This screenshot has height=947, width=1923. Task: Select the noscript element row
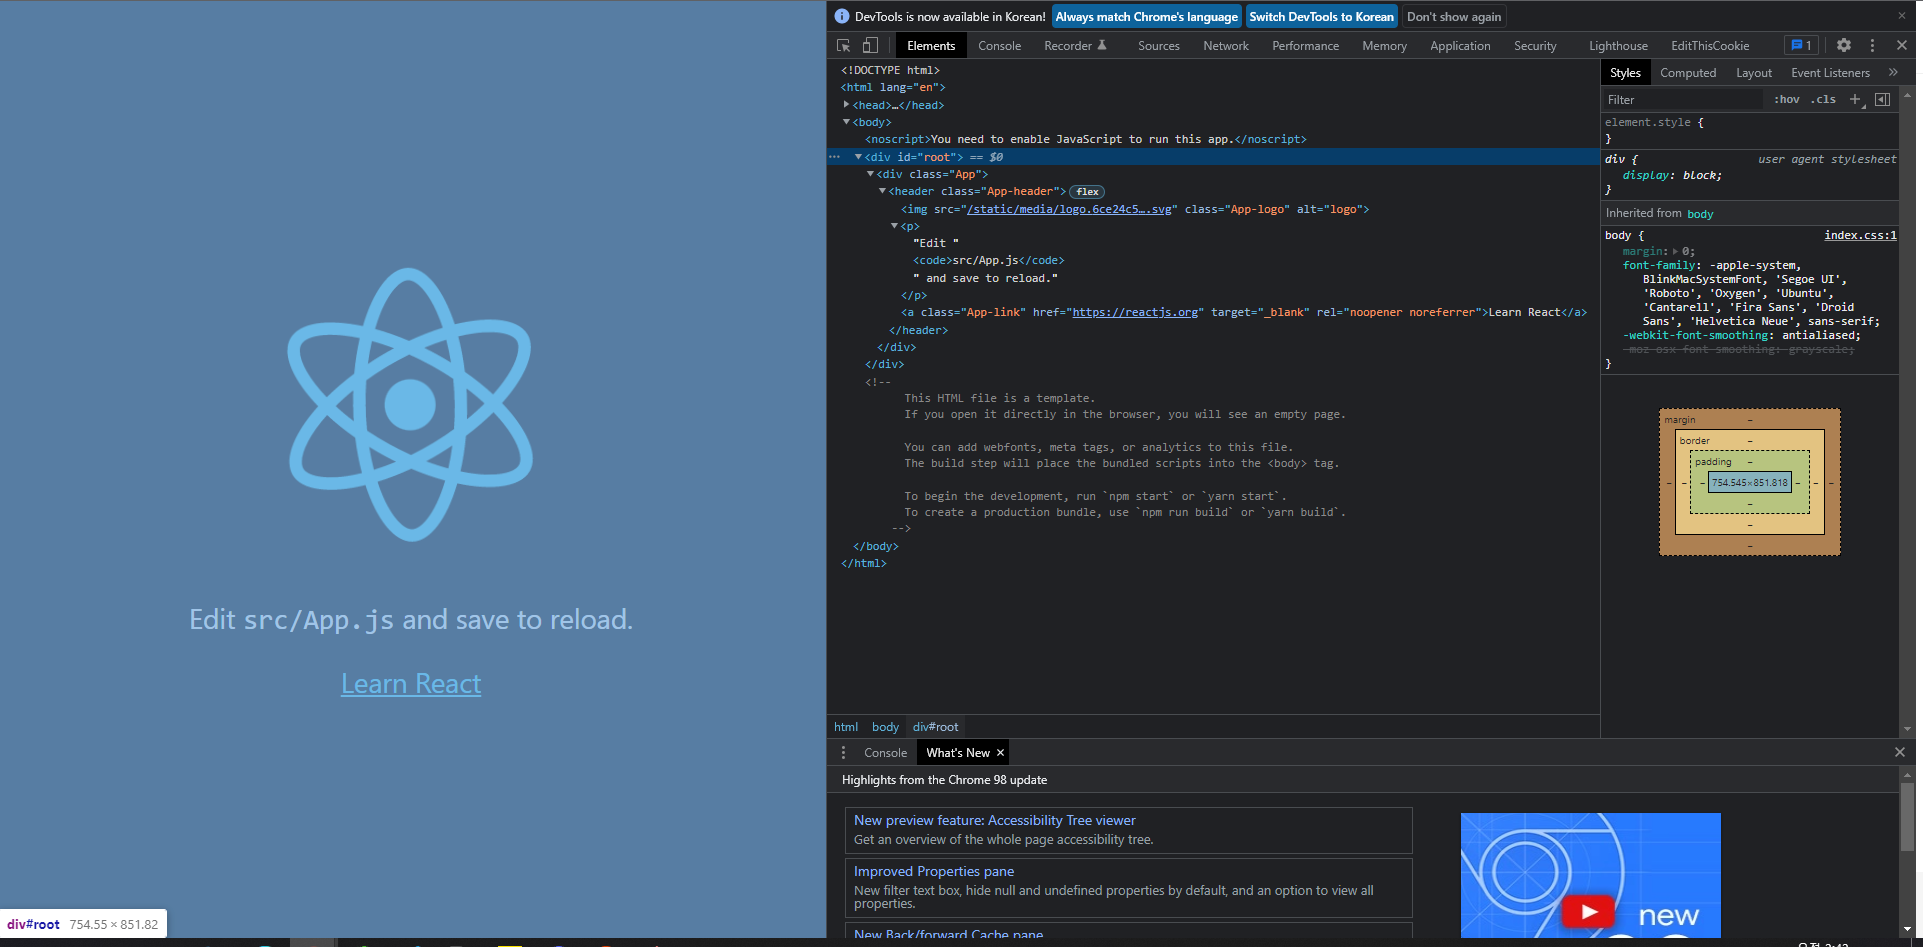1213,140
